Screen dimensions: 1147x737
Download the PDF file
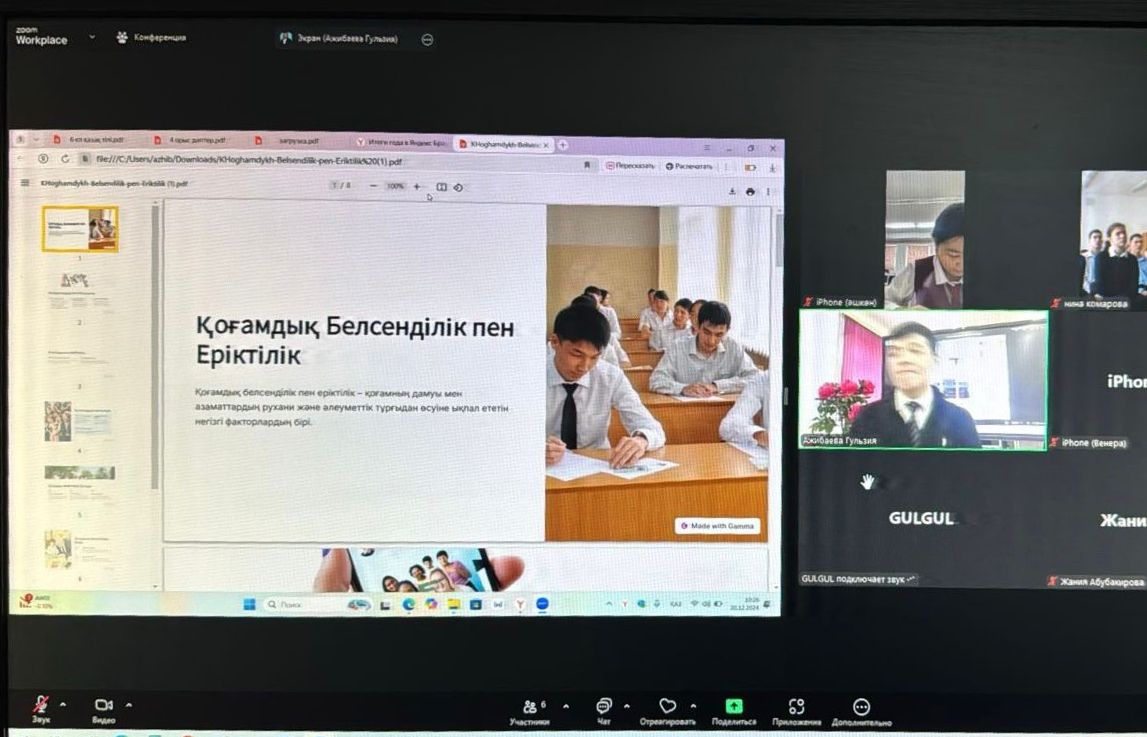point(732,192)
